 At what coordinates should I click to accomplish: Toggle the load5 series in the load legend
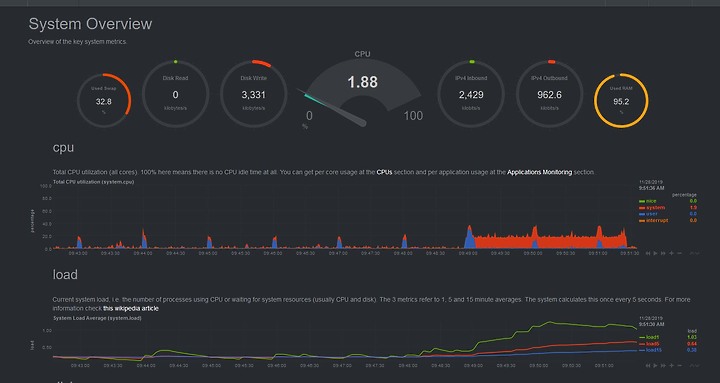(x=649, y=344)
